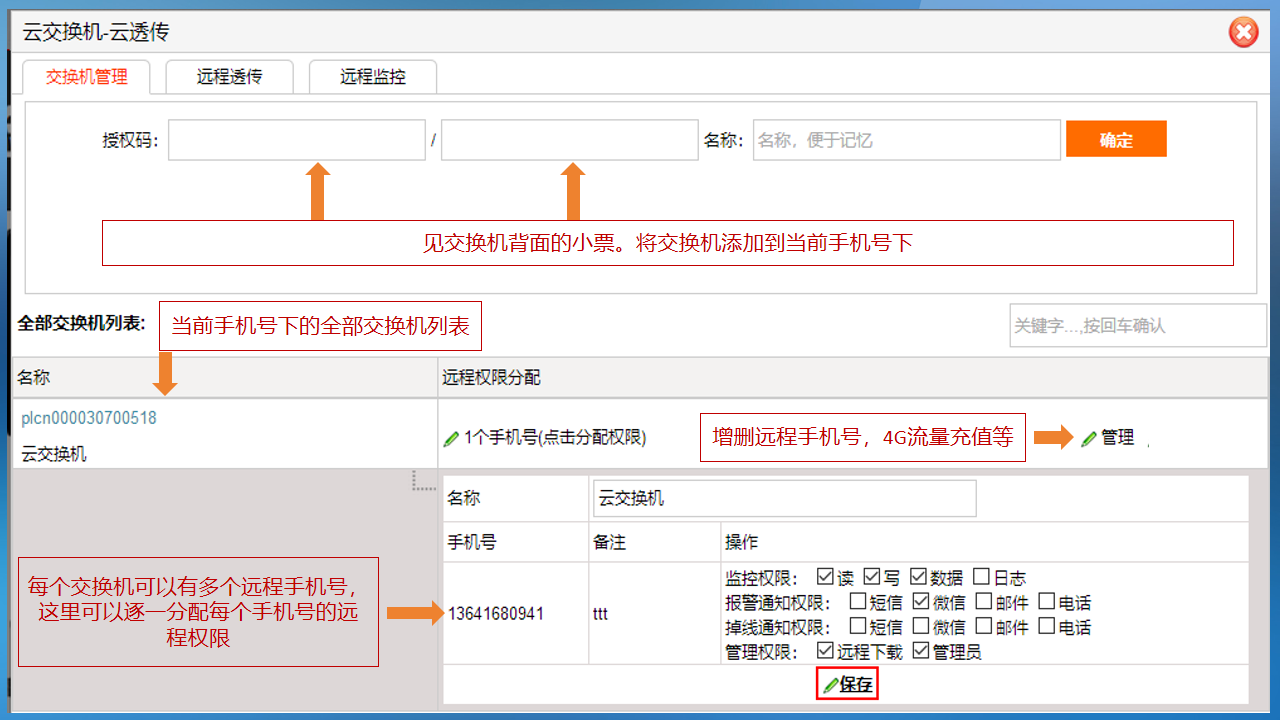Click the keyword search box
The height and width of the screenshot is (720, 1280).
(x=1138, y=326)
